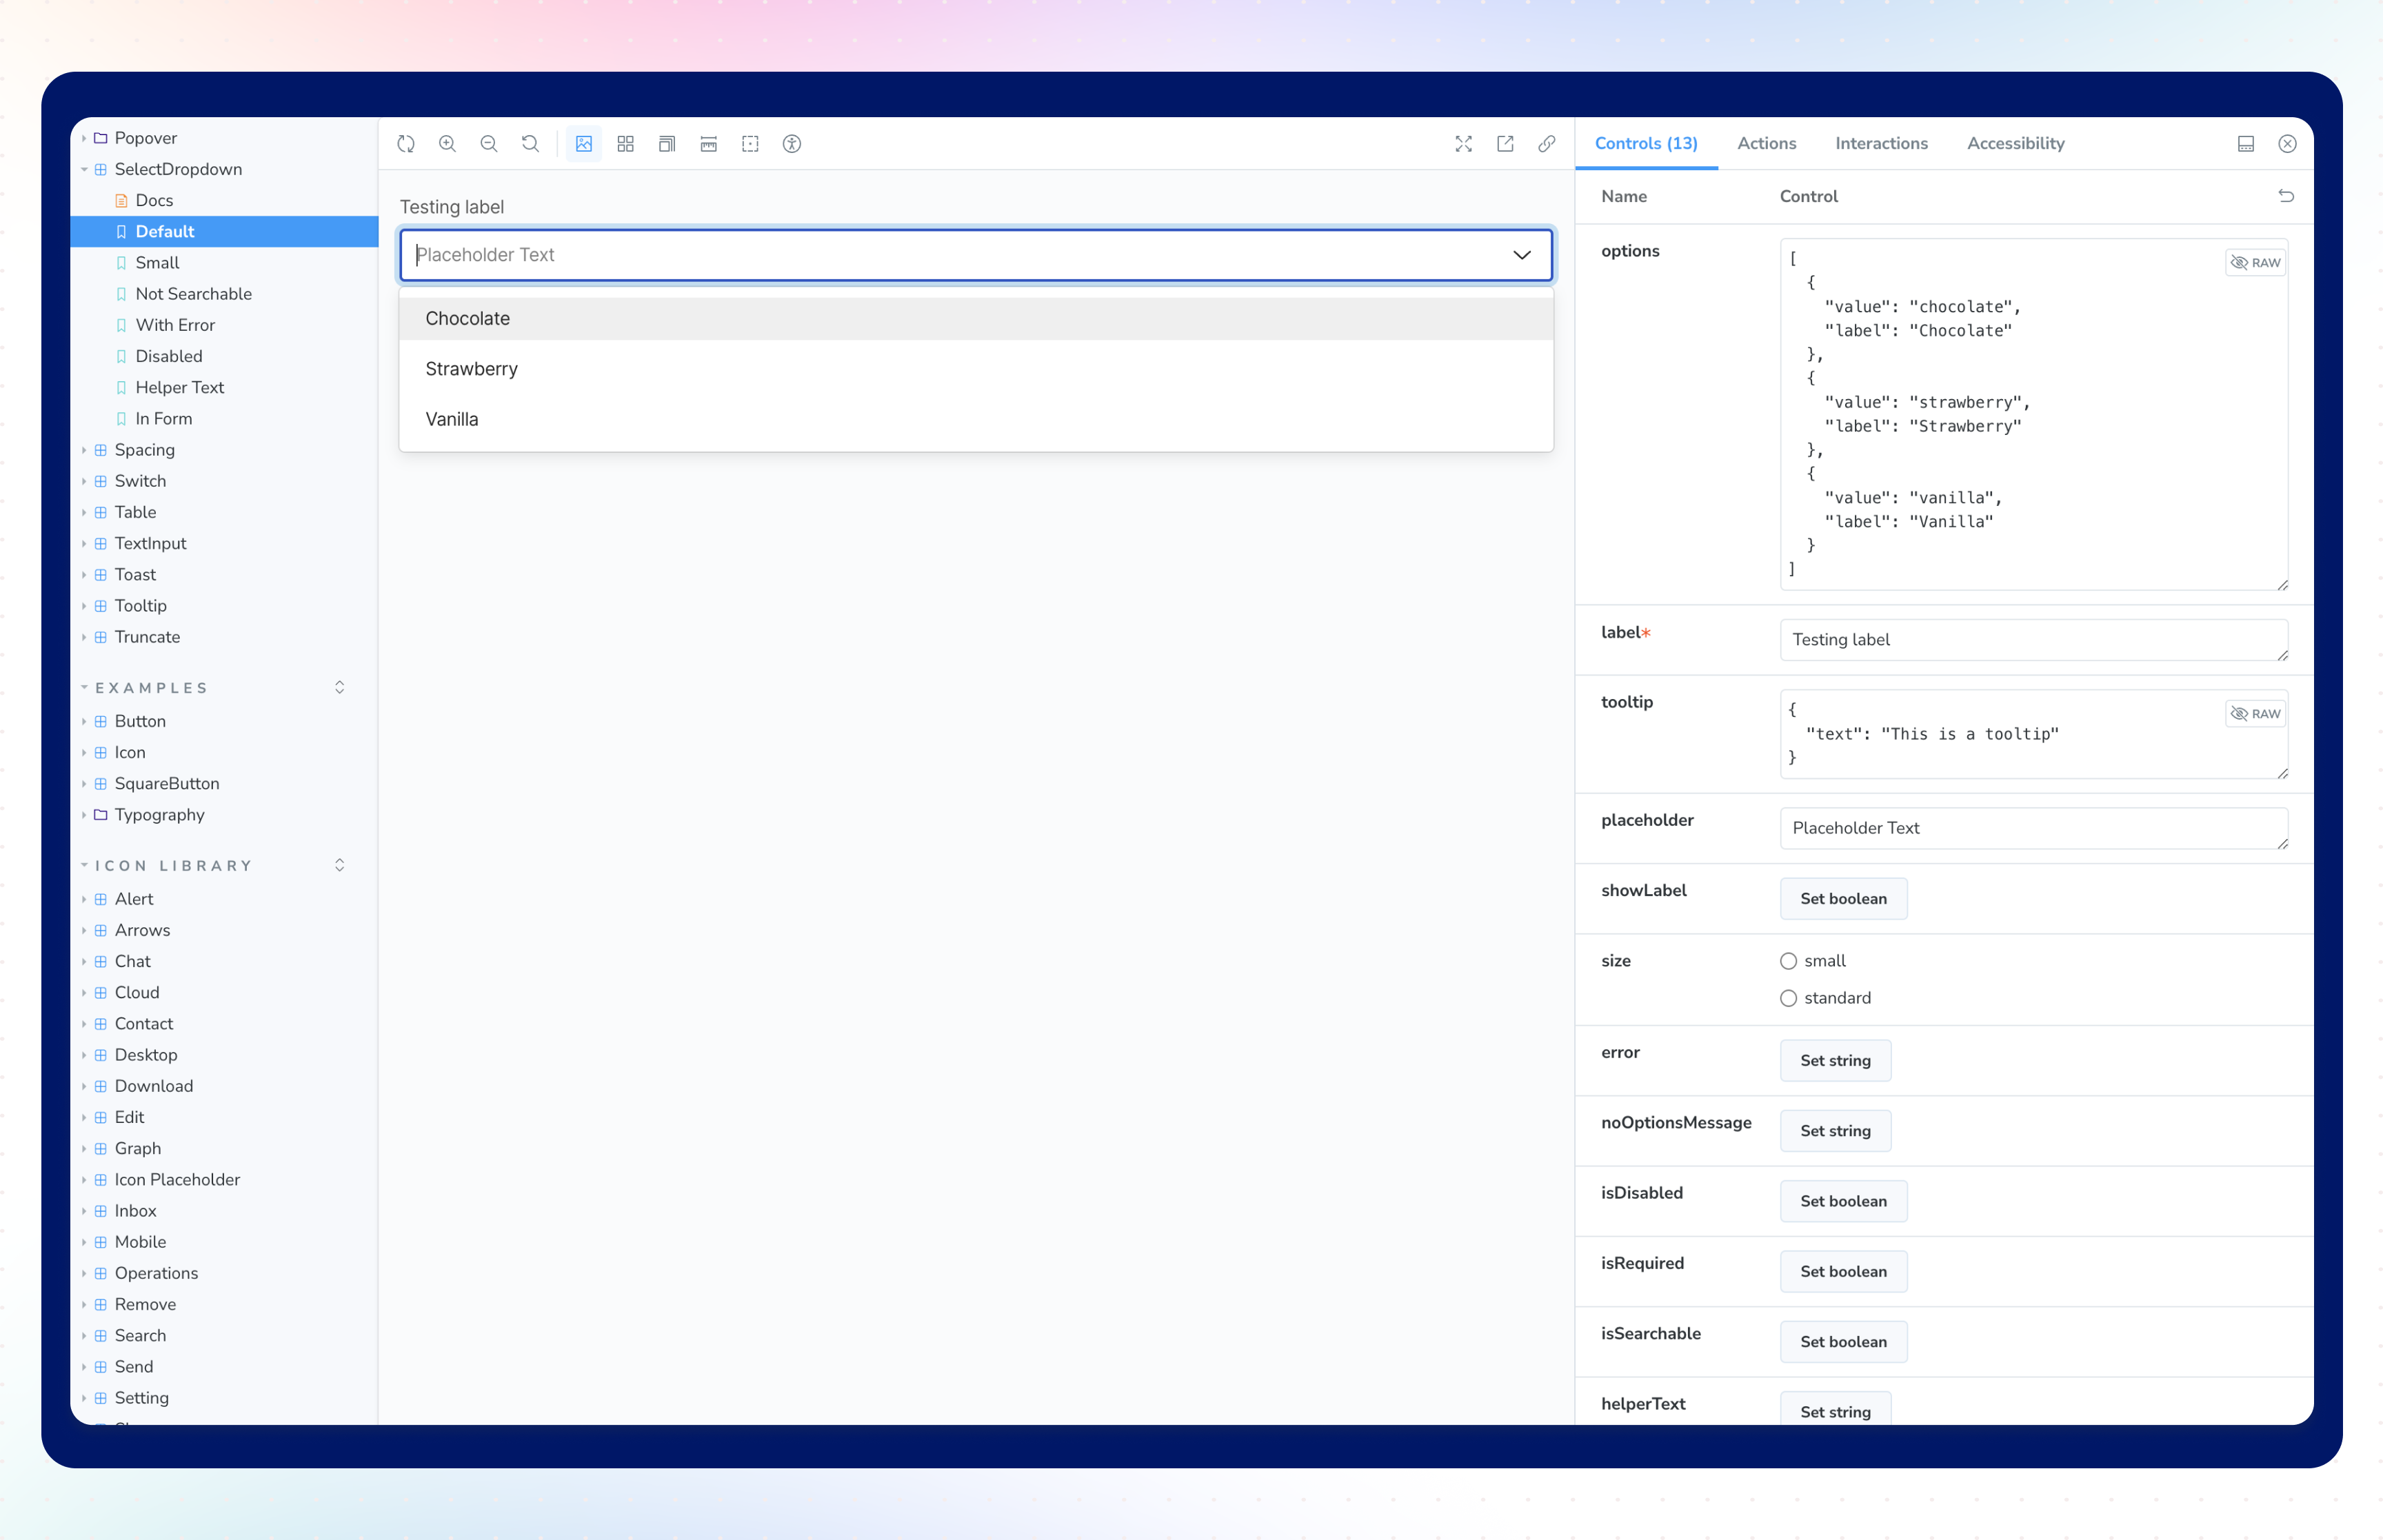The width and height of the screenshot is (2383, 1540).
Task: Select the small size radio
Action: 1789,961
